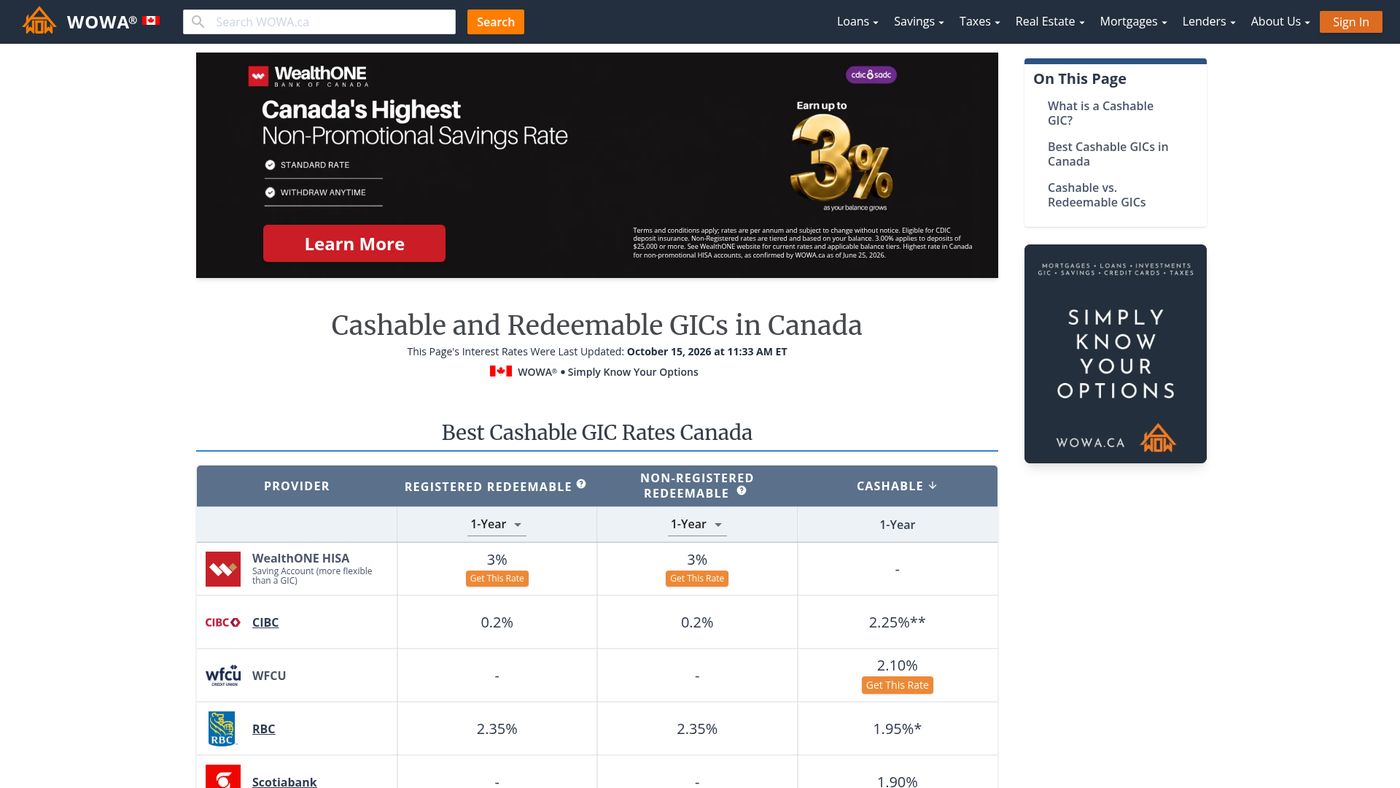Click the WealthONE logo in banner ad
Viewport: 1400px width, 788px height.
tap(308, 75)
